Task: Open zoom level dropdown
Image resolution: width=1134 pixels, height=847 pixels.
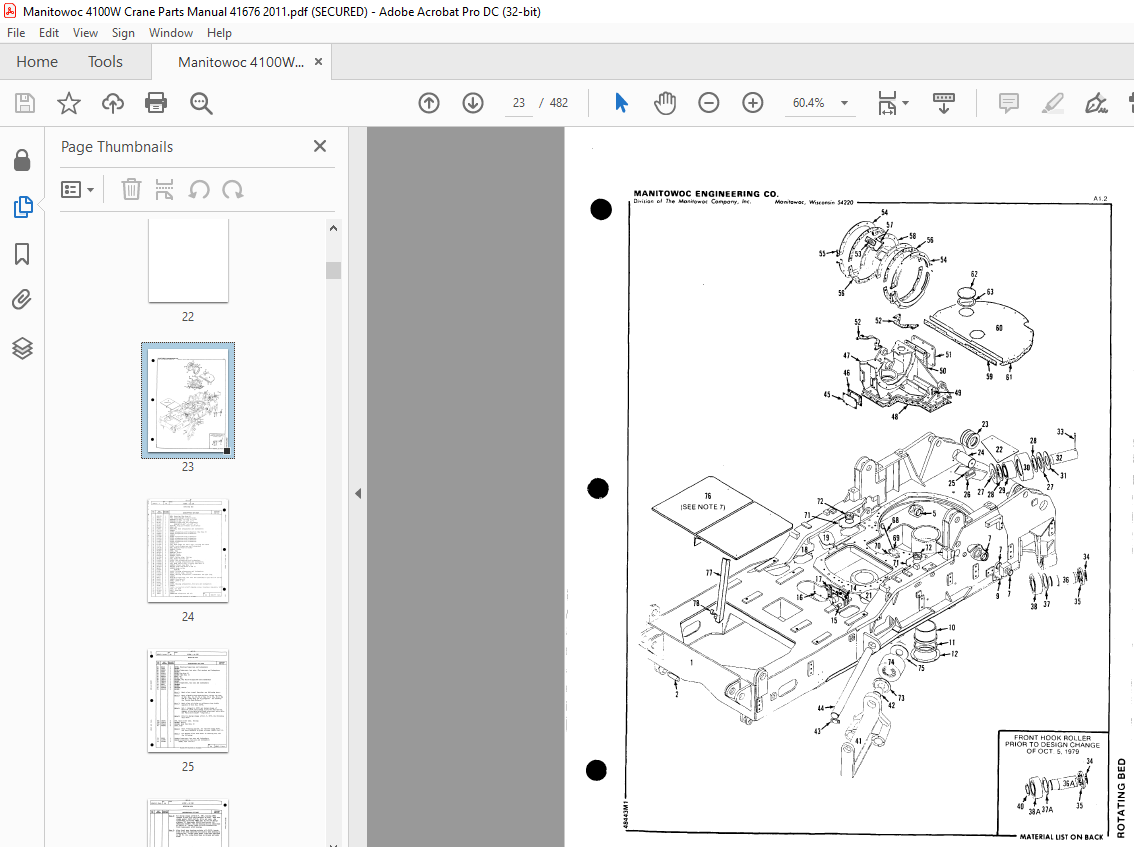Action: [x=844, y=103]
